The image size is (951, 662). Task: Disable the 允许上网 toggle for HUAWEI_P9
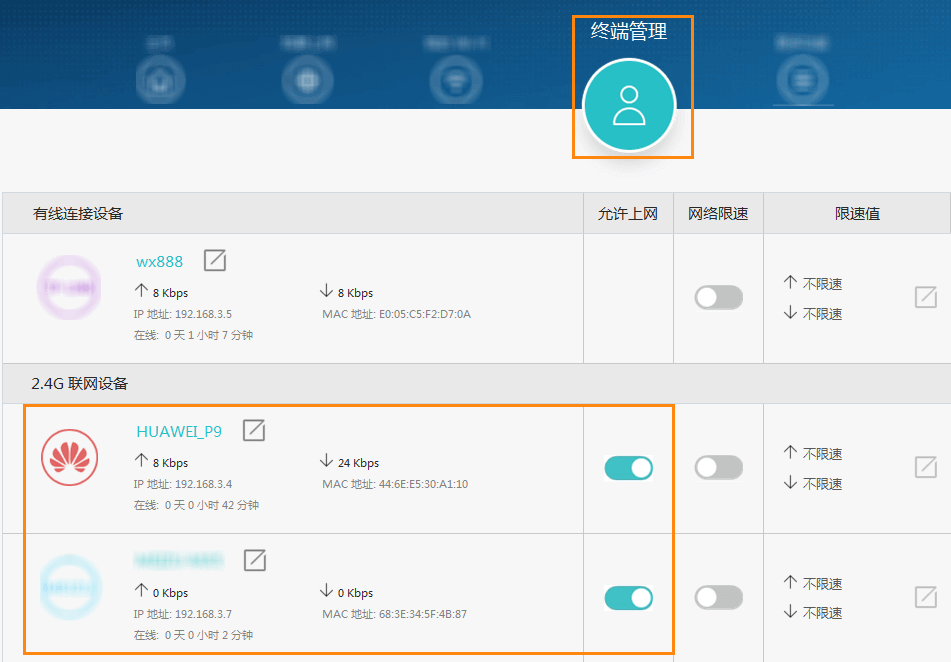tap(628, 467)
